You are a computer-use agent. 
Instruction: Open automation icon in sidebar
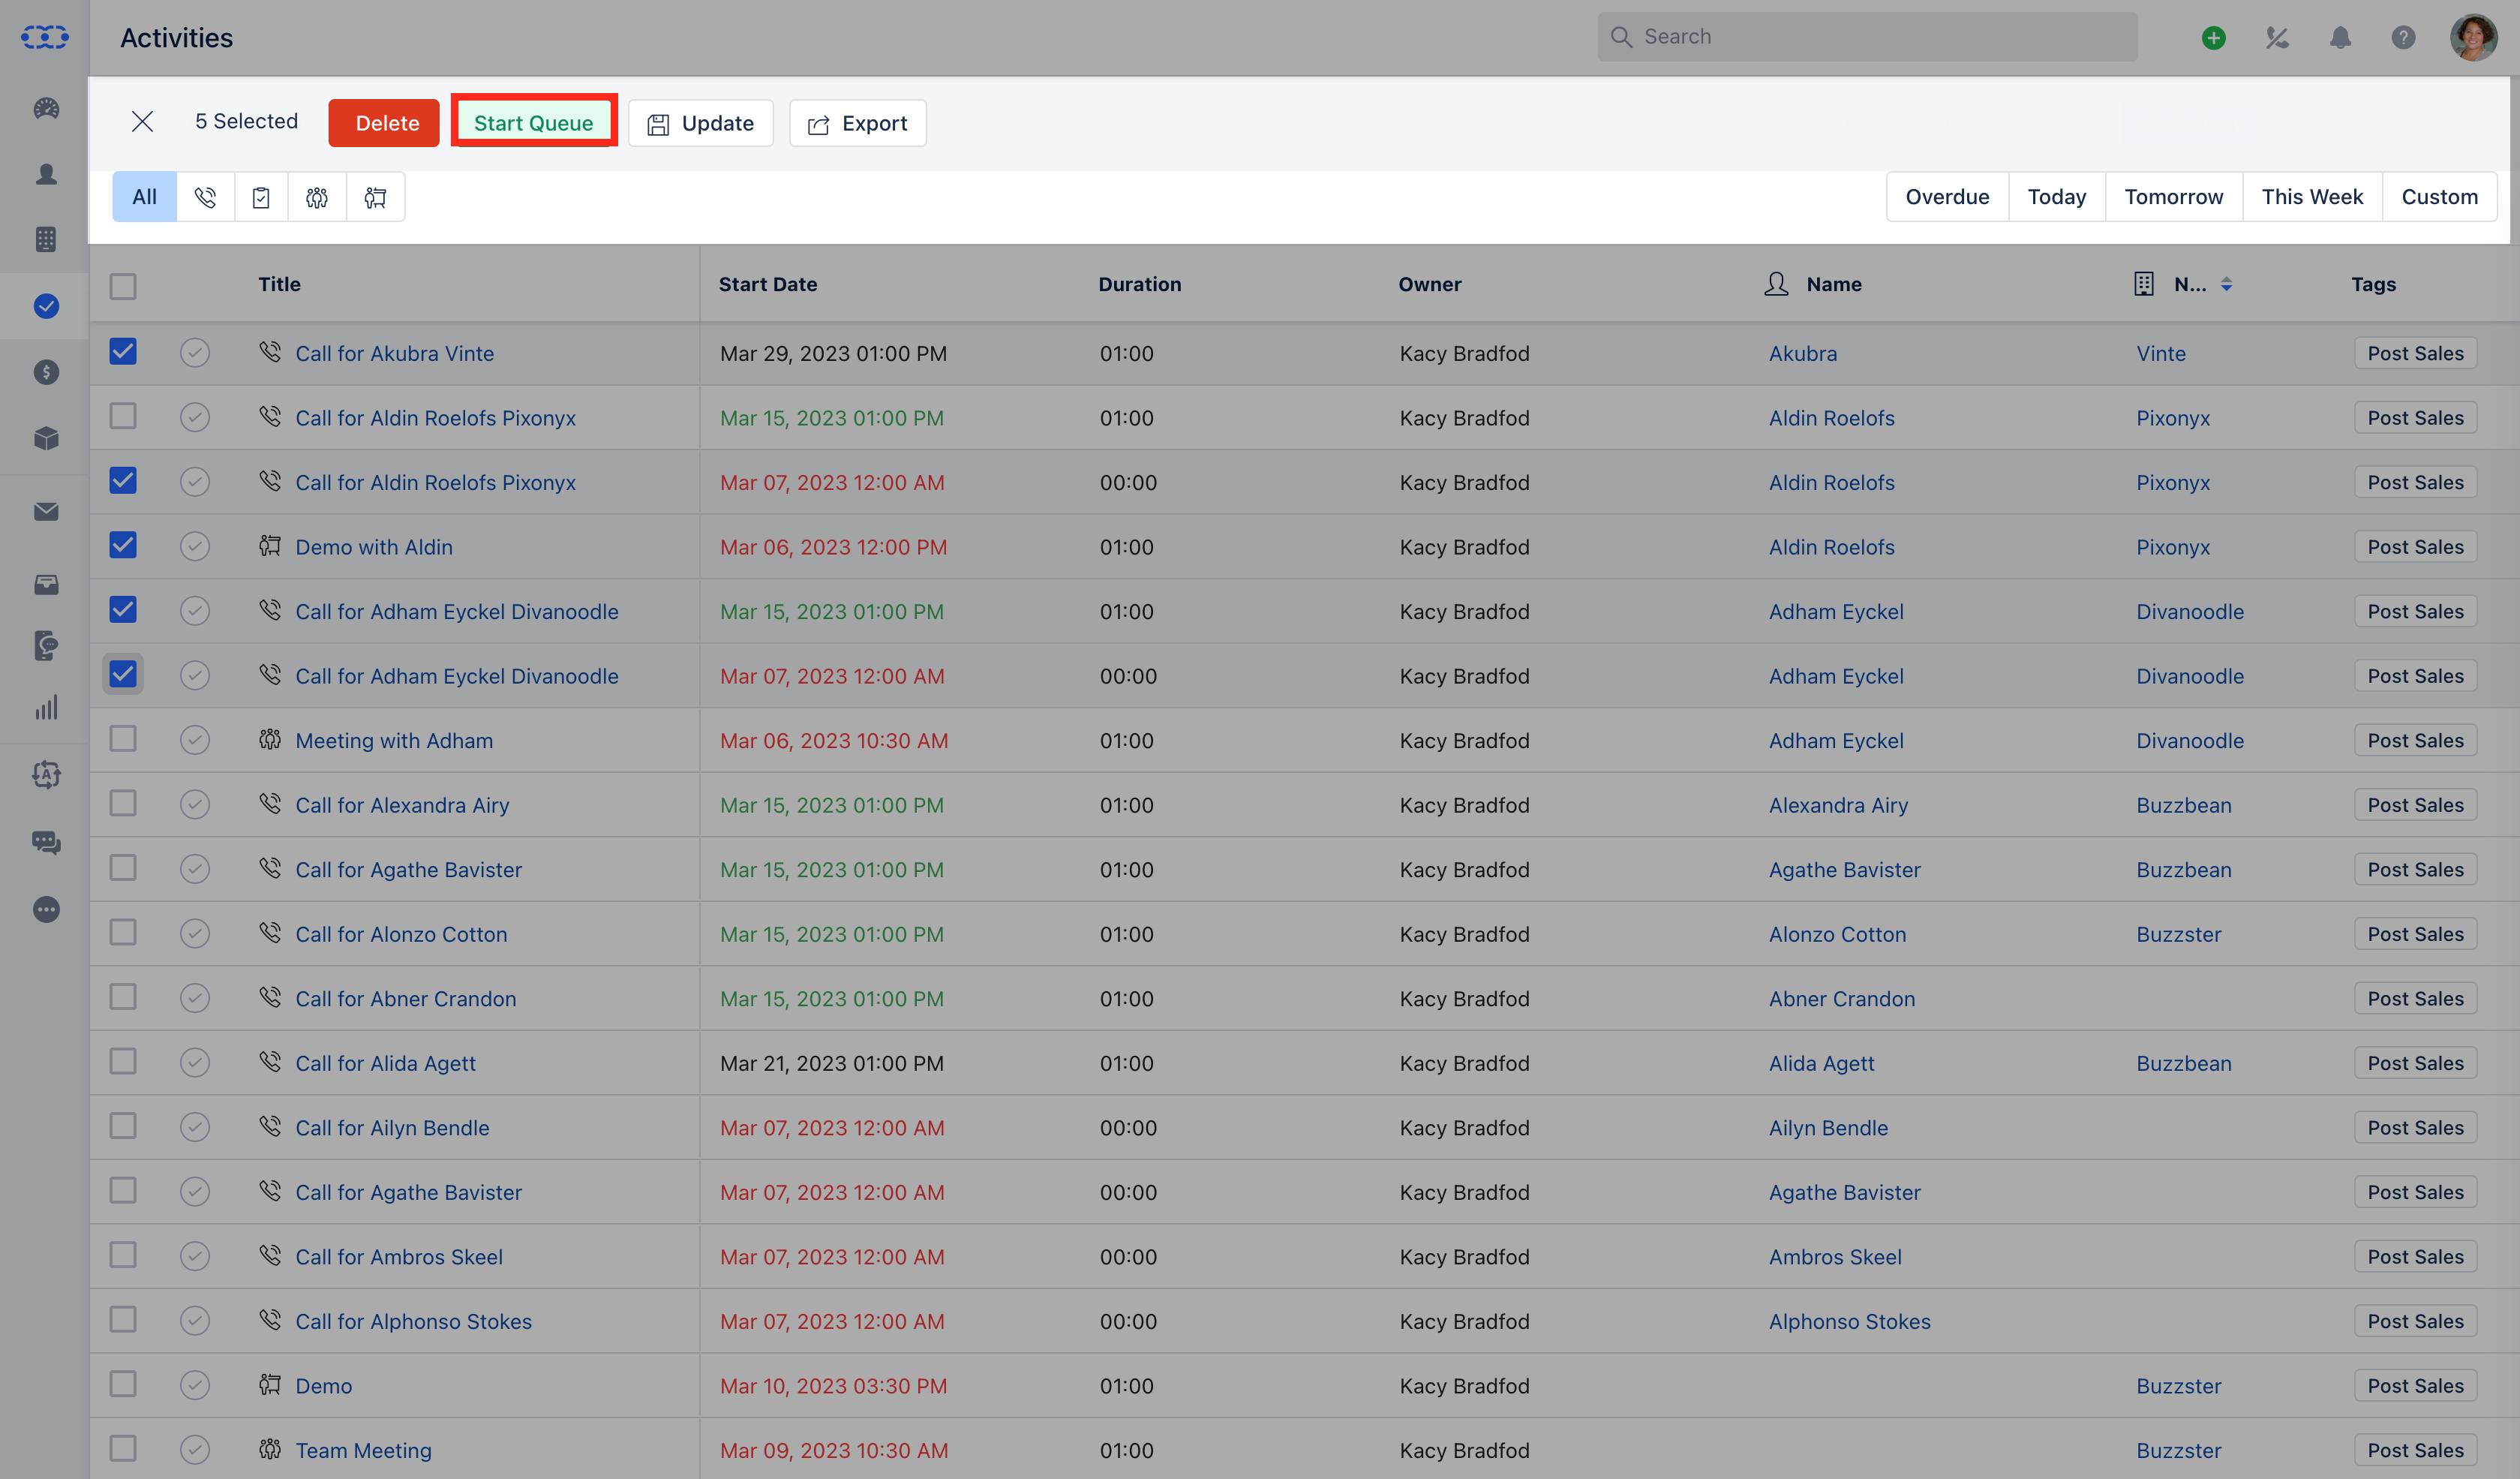pyautogui.click(x=46, y=774)
